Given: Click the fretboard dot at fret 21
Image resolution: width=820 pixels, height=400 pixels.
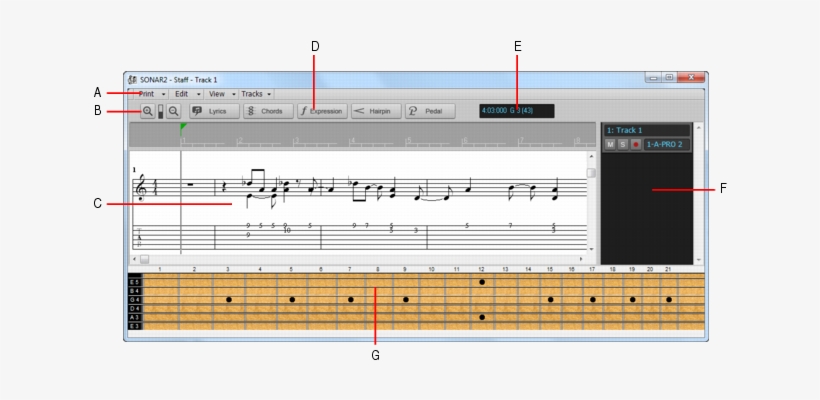Looking at the screenshot, I should click(669, 300).
